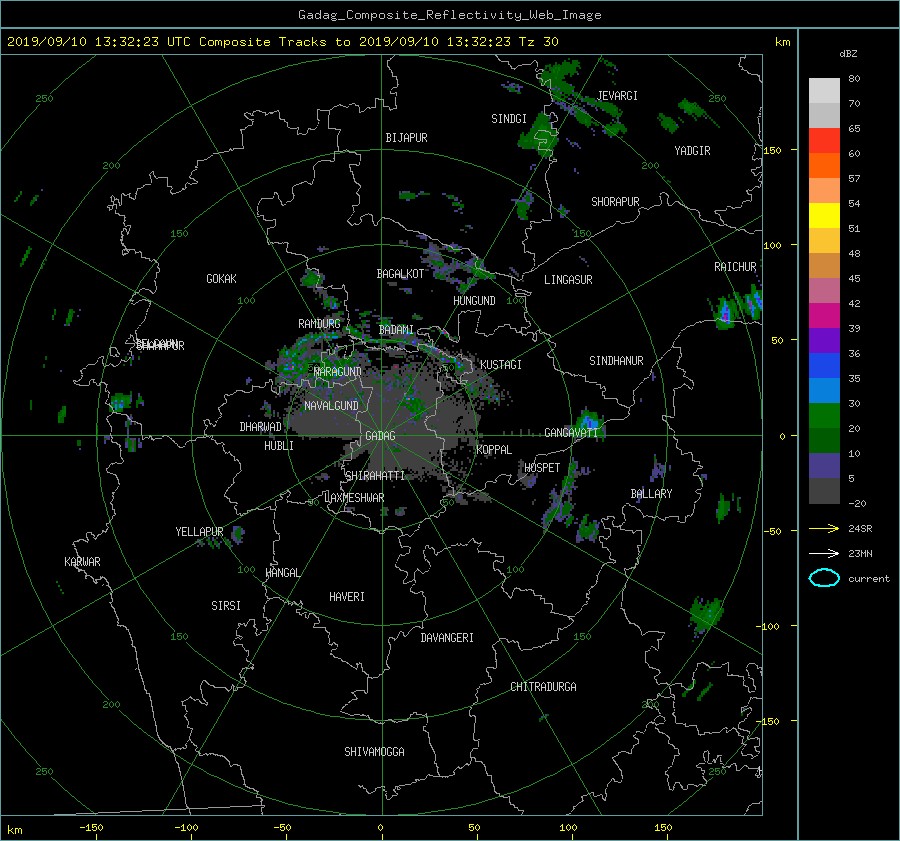Screen dimensions: 900x841
Task: Click the HUNGUND city label
Action: [x=474, y=301]
